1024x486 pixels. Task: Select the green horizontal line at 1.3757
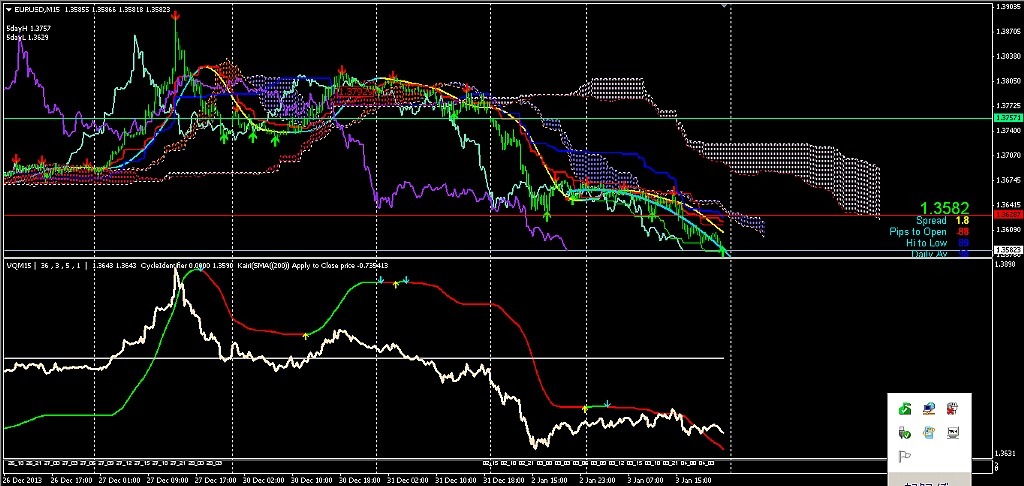click(x=496, y=118)
